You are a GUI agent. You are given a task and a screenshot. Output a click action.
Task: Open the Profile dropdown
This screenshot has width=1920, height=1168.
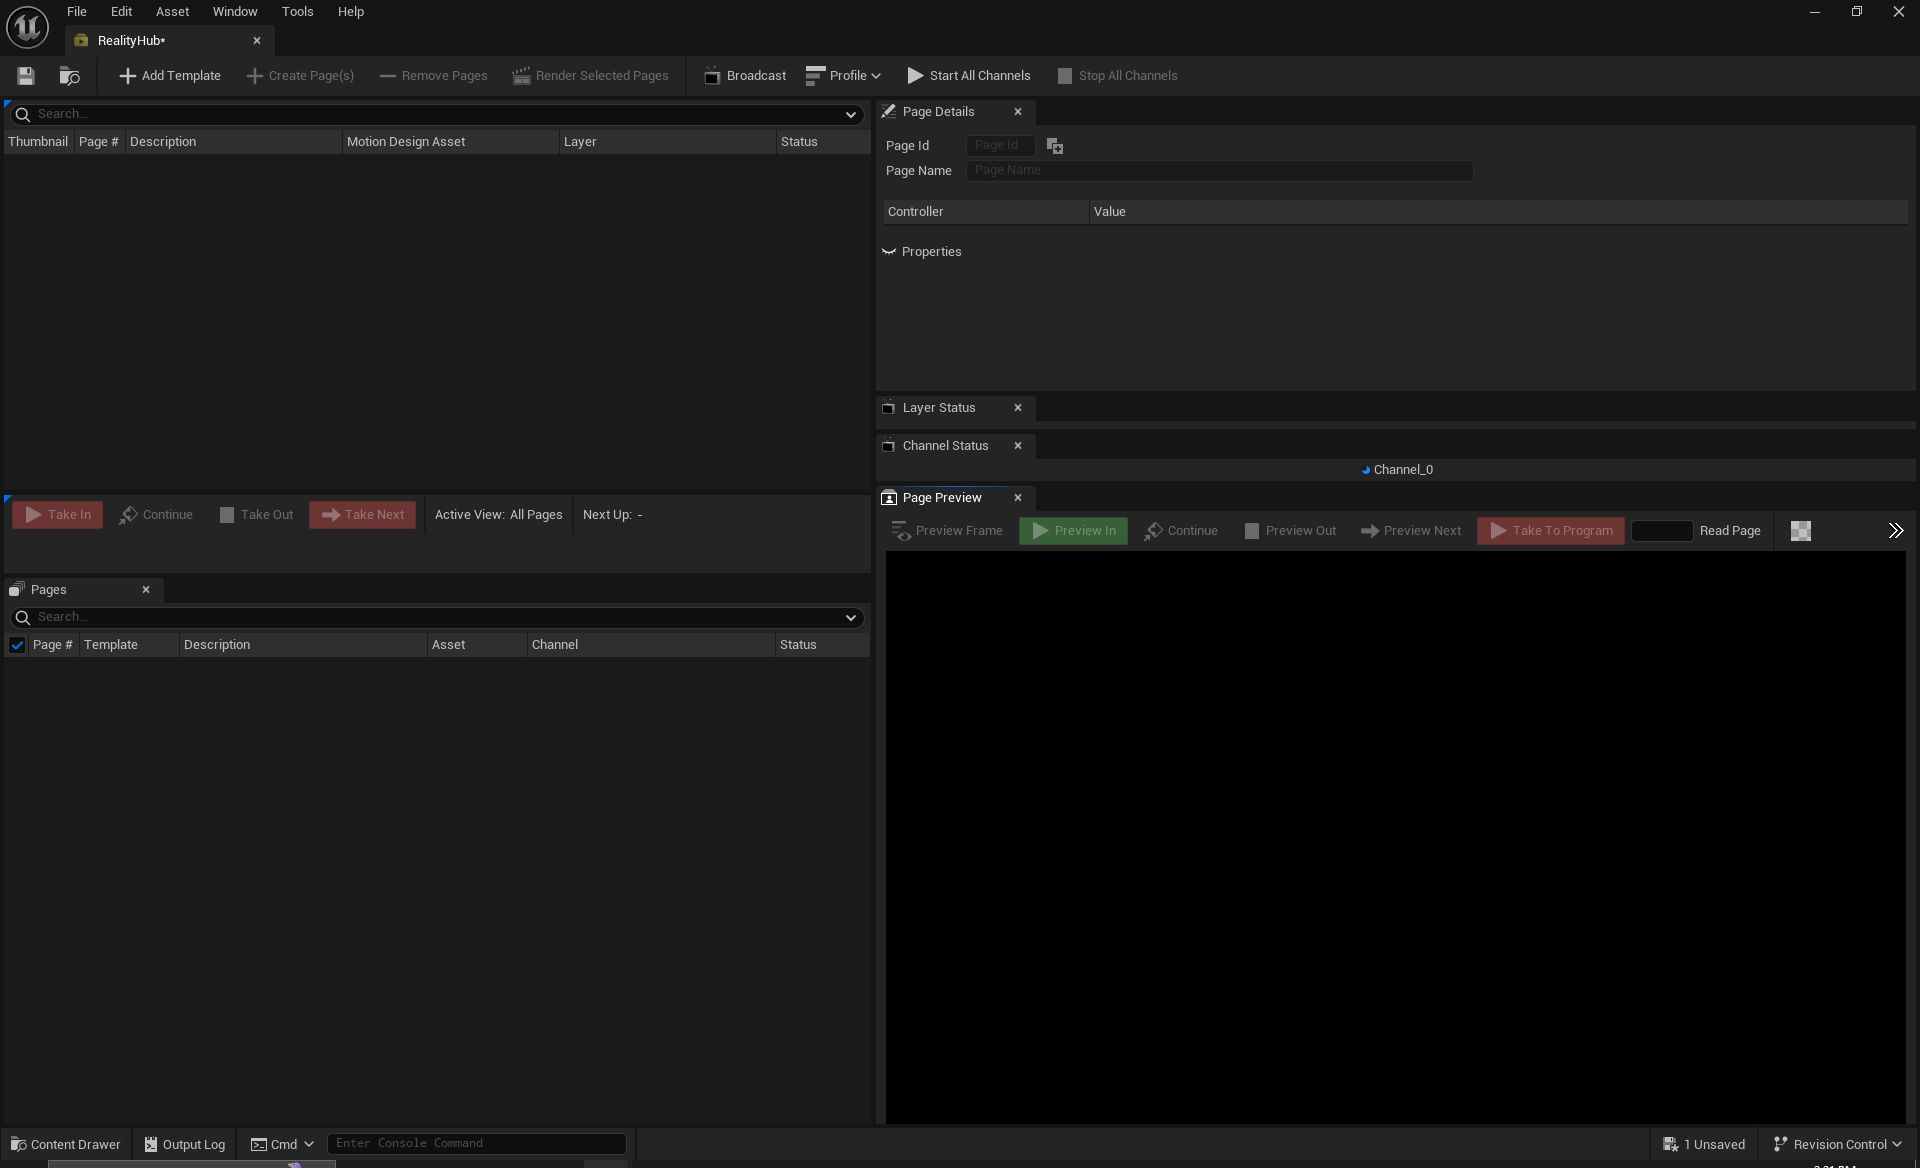[x=843, y=76]
